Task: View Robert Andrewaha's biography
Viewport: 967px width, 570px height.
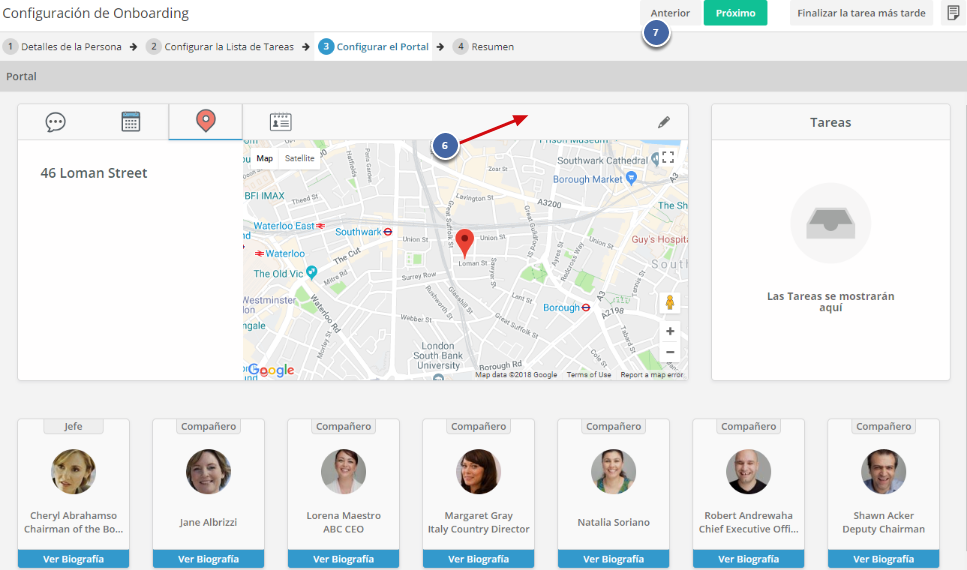Action: 749,559
